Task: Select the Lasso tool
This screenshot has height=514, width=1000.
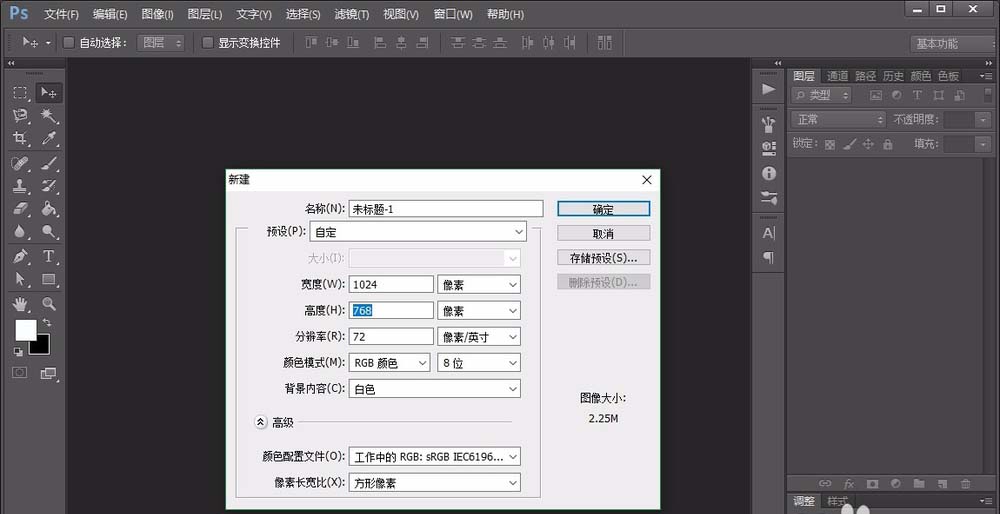Action: click(20, 115)
